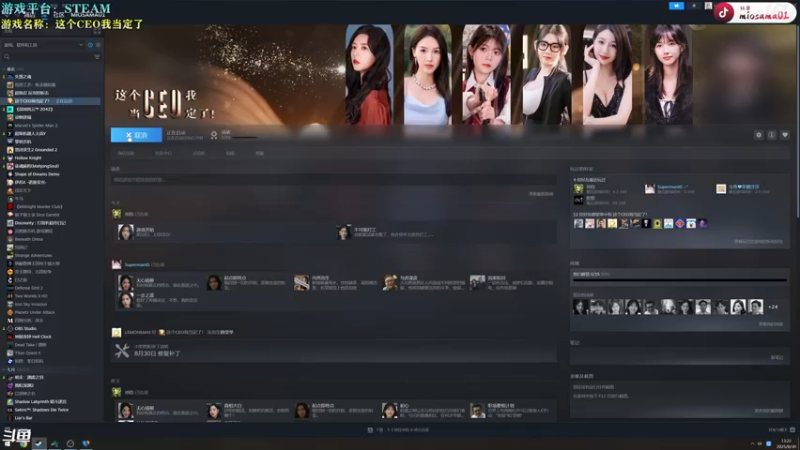Screen dimensions: 800x450
Task: Click achievement progress bar in right panel
Action: click(680, 280)
